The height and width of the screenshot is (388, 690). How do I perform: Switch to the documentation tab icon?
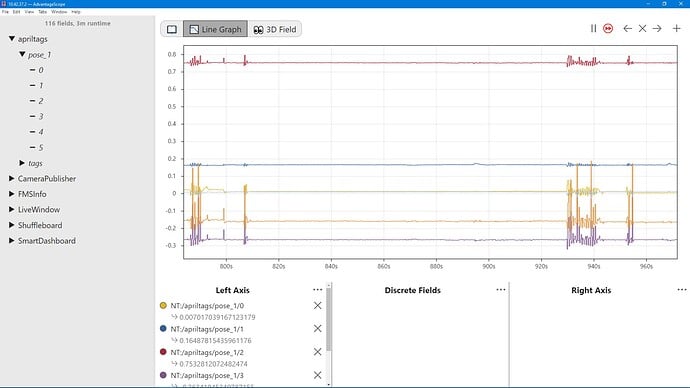coord(172,29)
